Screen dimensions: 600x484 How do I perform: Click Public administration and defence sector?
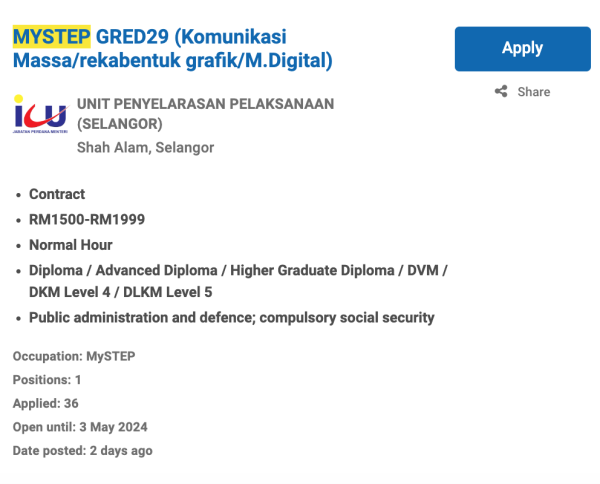coord(231,318)
